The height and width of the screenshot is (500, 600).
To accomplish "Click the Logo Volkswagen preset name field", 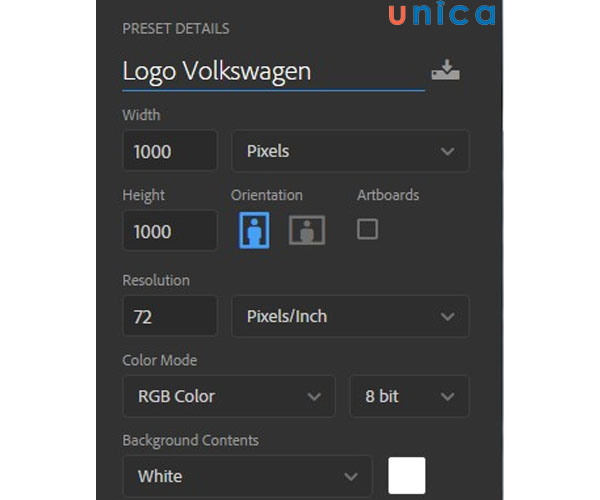I will pyautogui.click(x=270, y=72).
